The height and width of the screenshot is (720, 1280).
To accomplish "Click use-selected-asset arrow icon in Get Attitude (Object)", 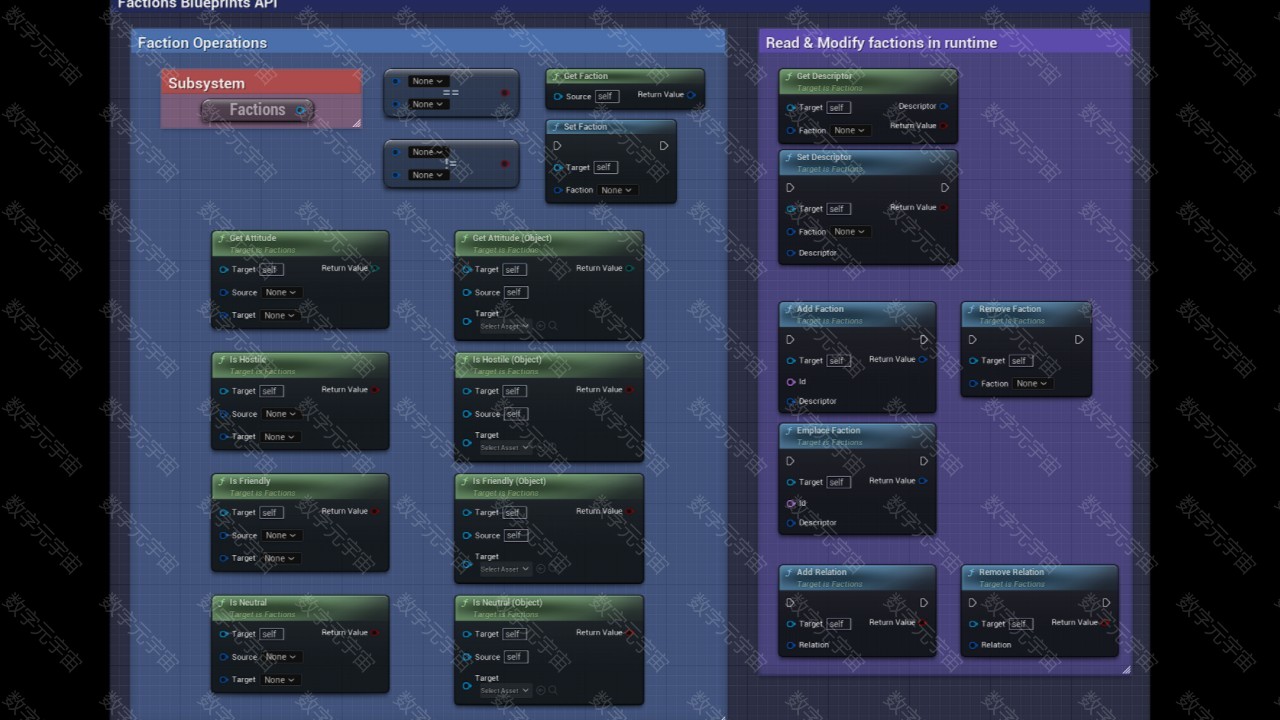I will pos(541,326).
